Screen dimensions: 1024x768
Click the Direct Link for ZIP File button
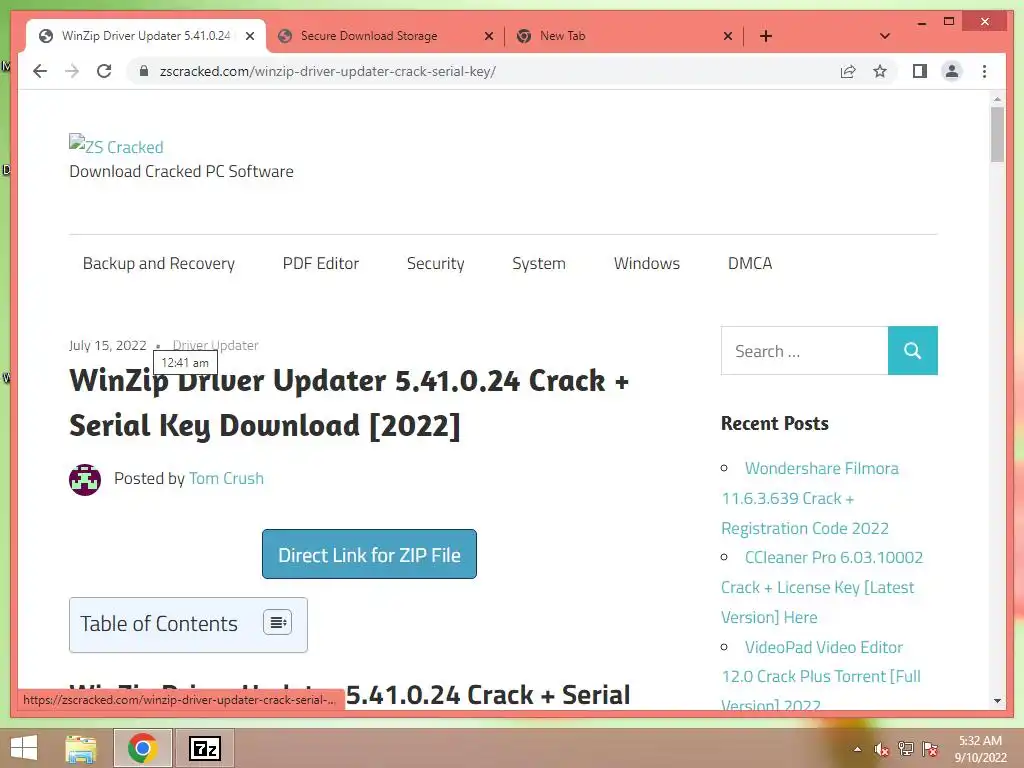point(369,554)
